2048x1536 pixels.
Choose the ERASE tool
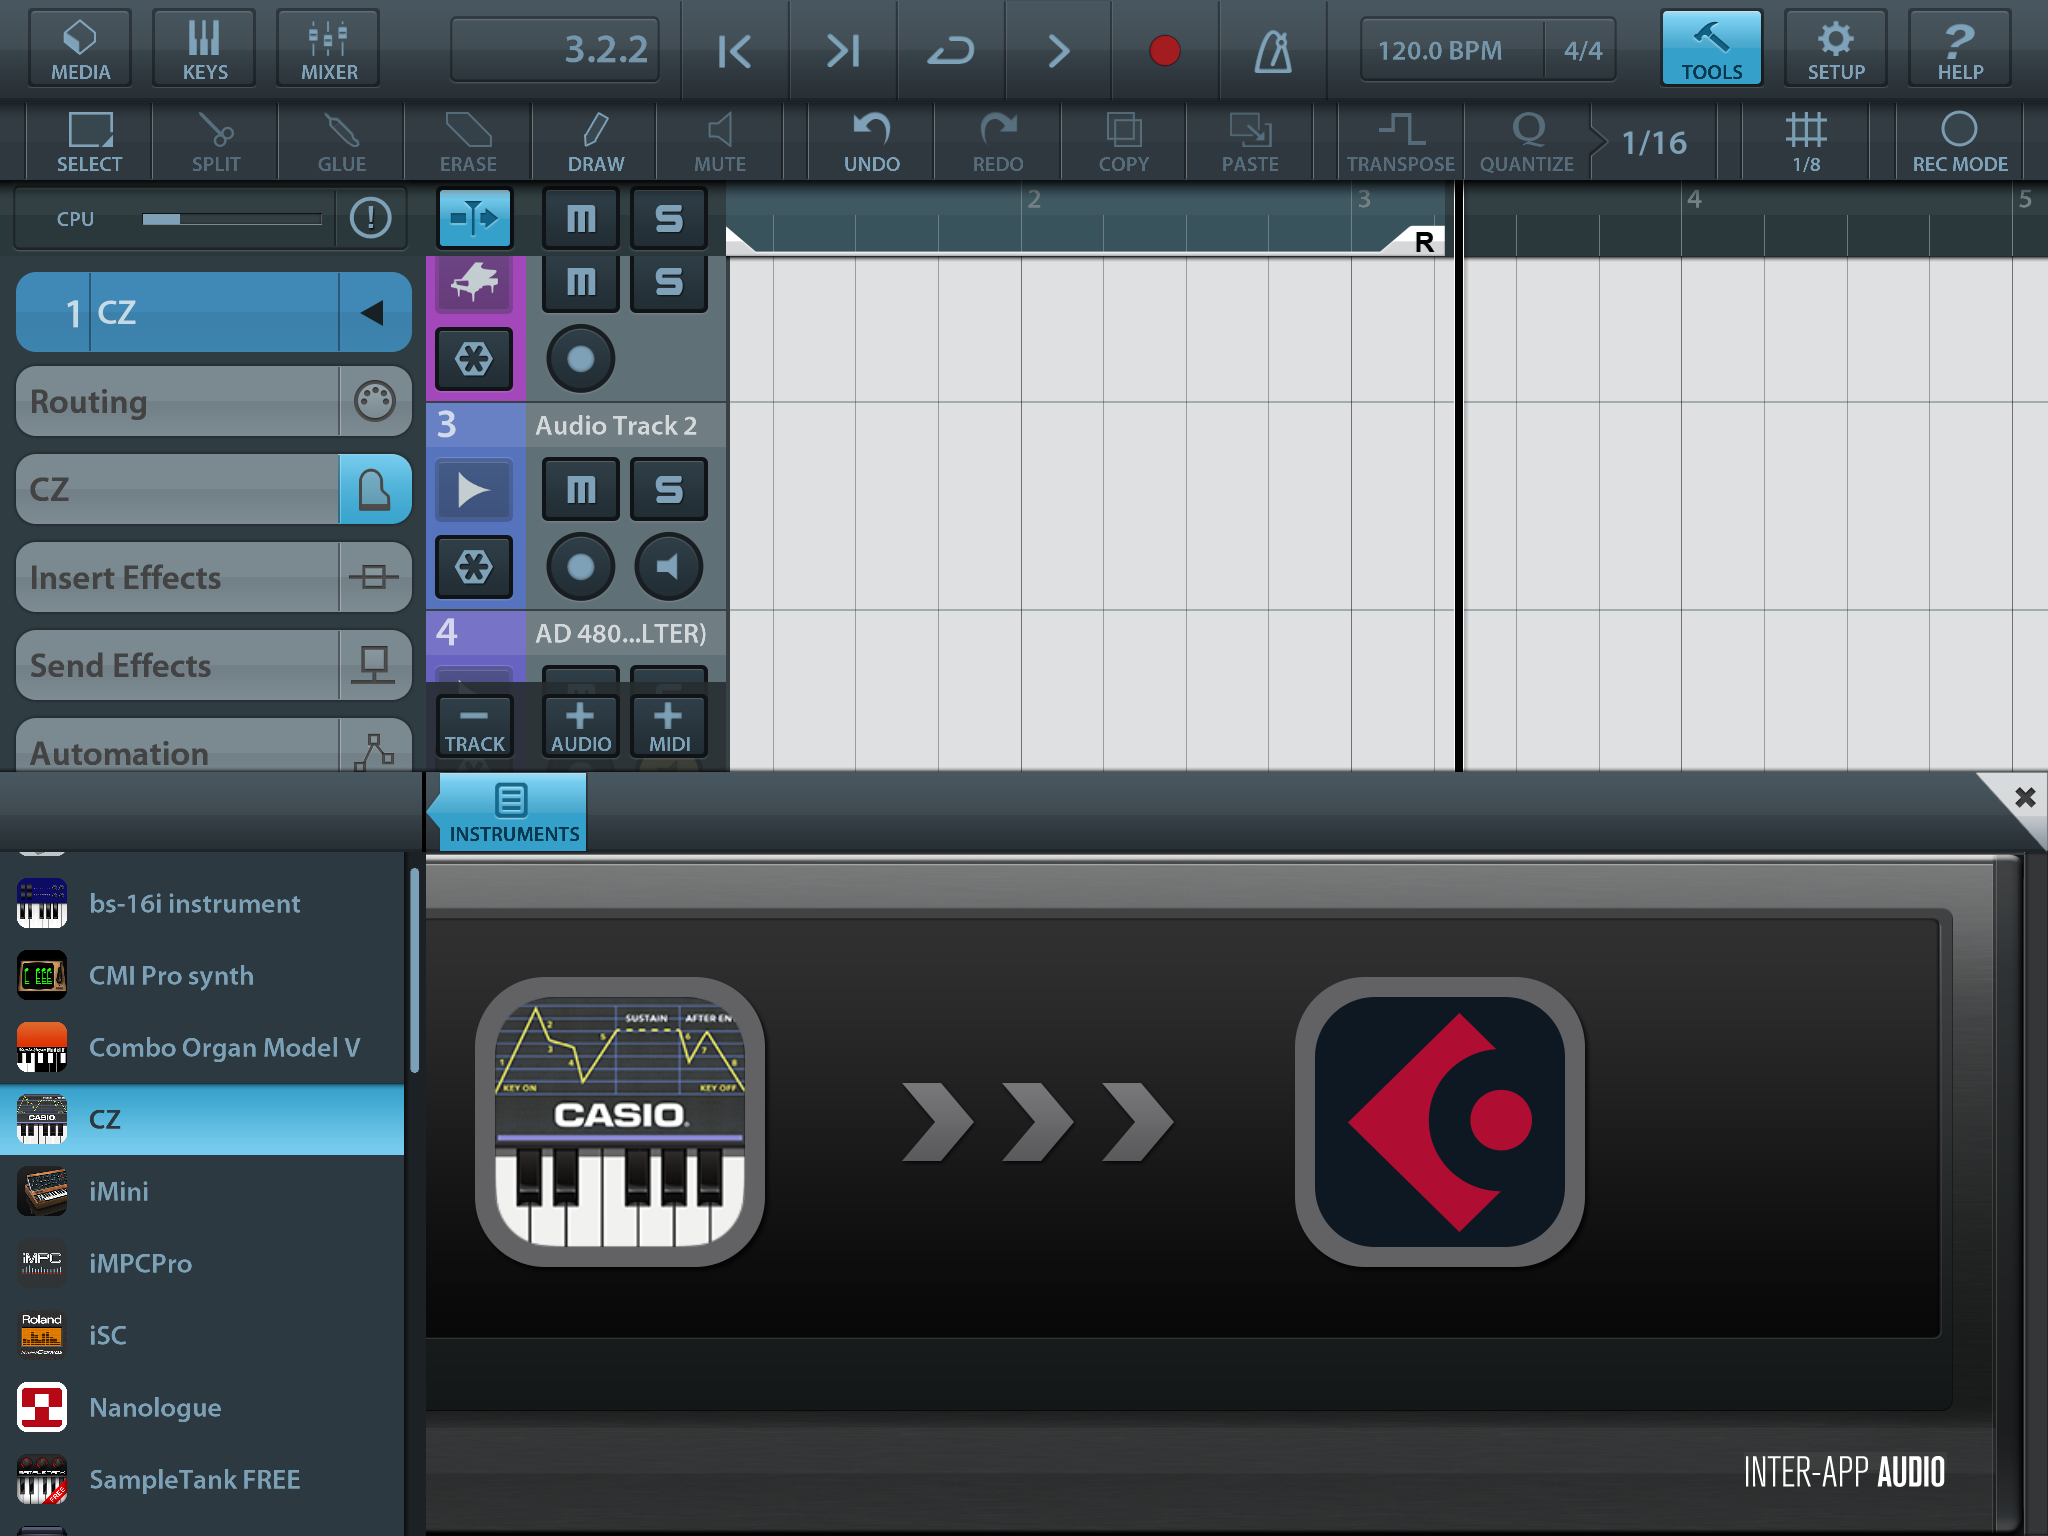pyautogui.click(x=468, y=142)
